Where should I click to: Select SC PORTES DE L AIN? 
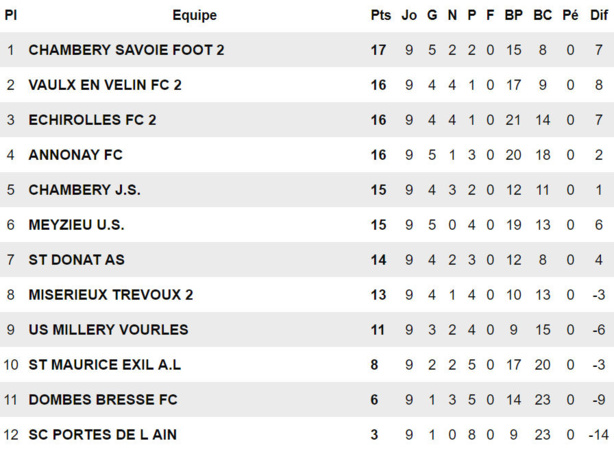click(x=103, y=435)
